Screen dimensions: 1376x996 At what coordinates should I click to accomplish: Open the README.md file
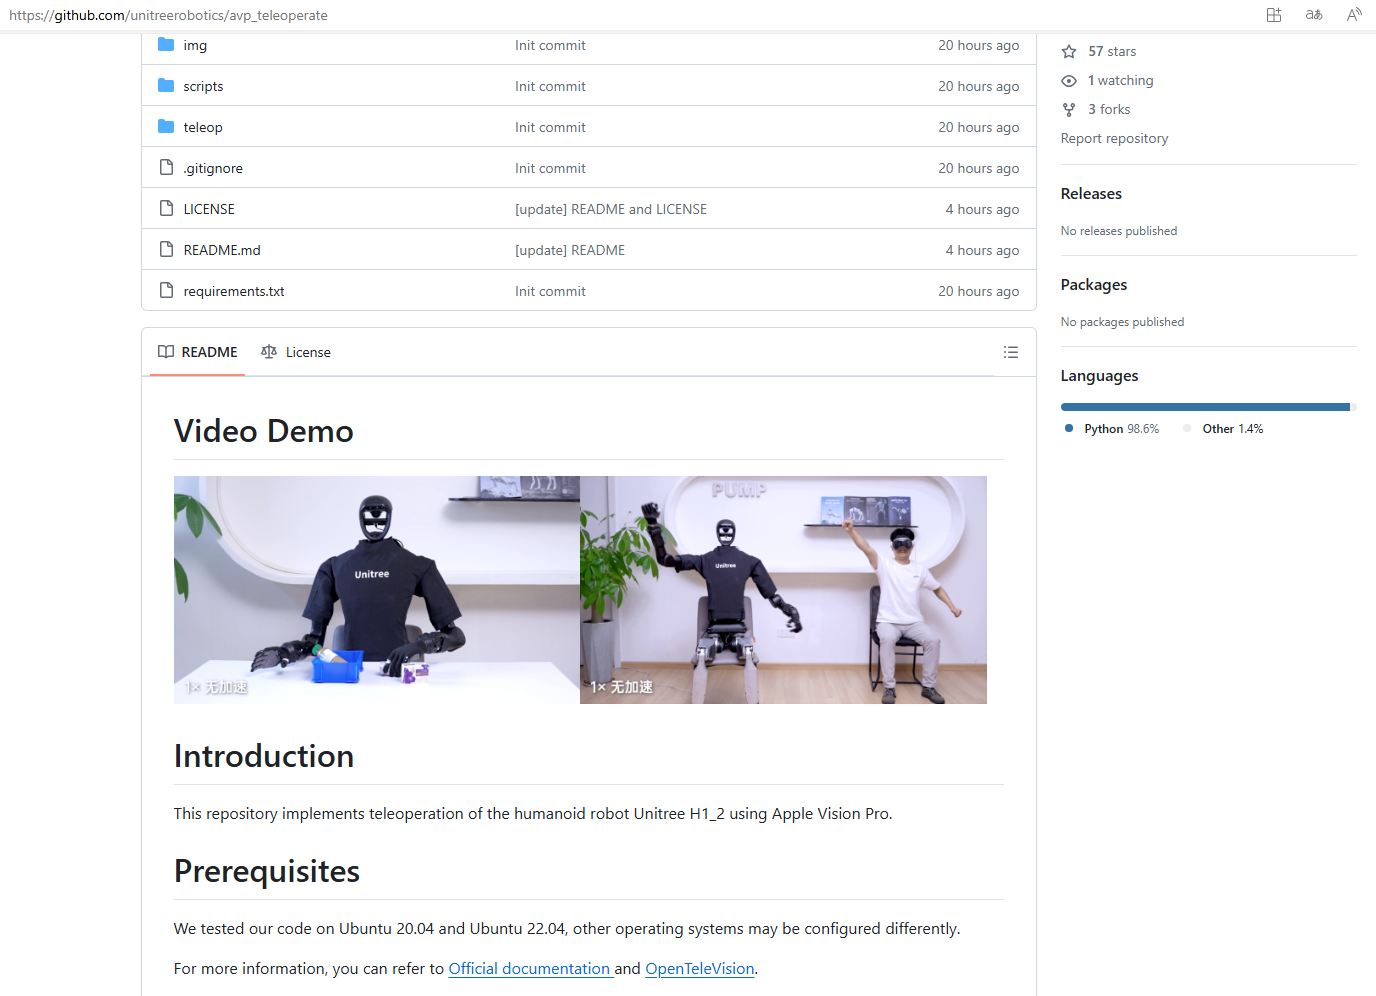coord(222,250)
